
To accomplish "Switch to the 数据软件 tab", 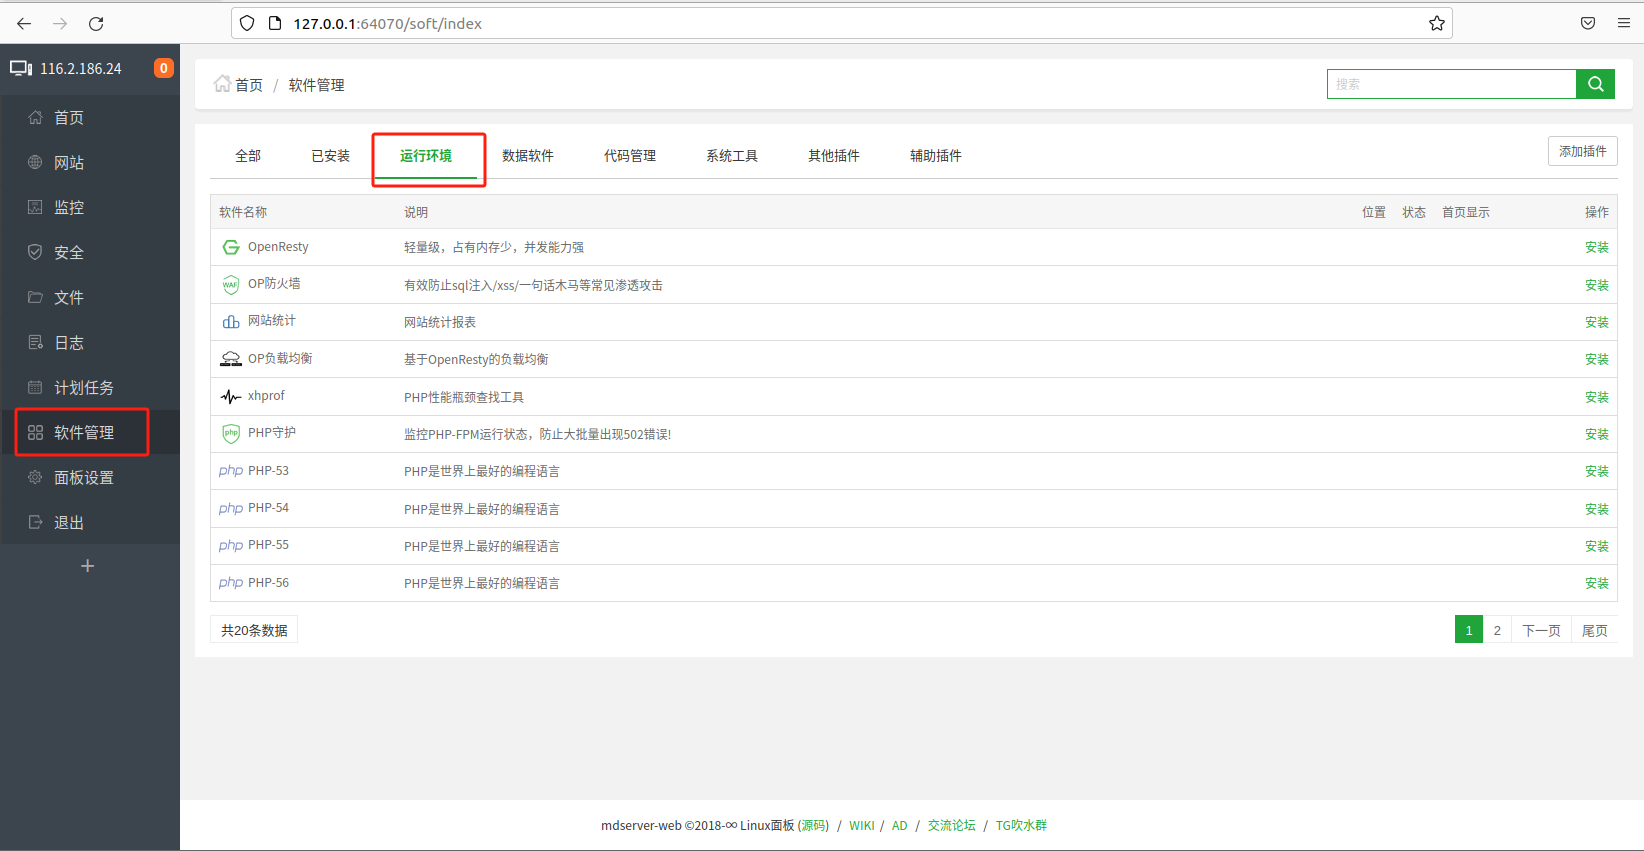I will point(528,155).
